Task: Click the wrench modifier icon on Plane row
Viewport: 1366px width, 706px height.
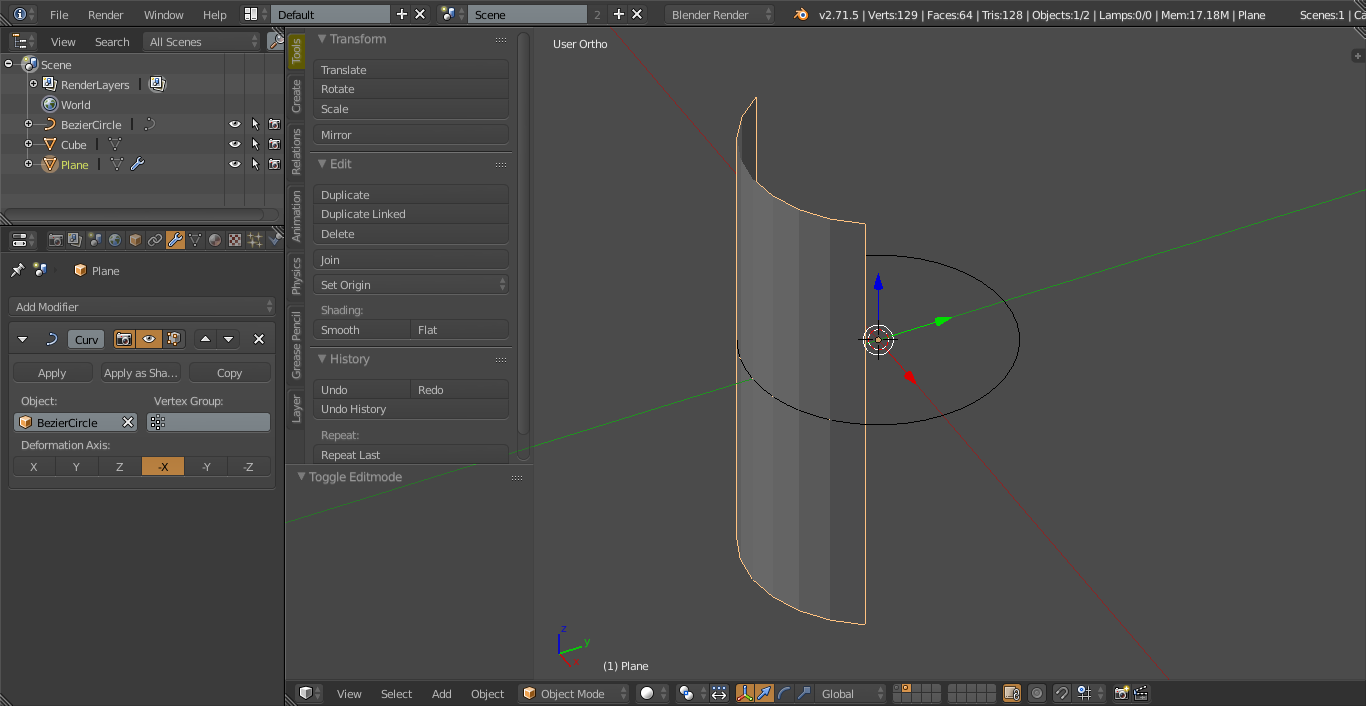Action: point(137,164)
